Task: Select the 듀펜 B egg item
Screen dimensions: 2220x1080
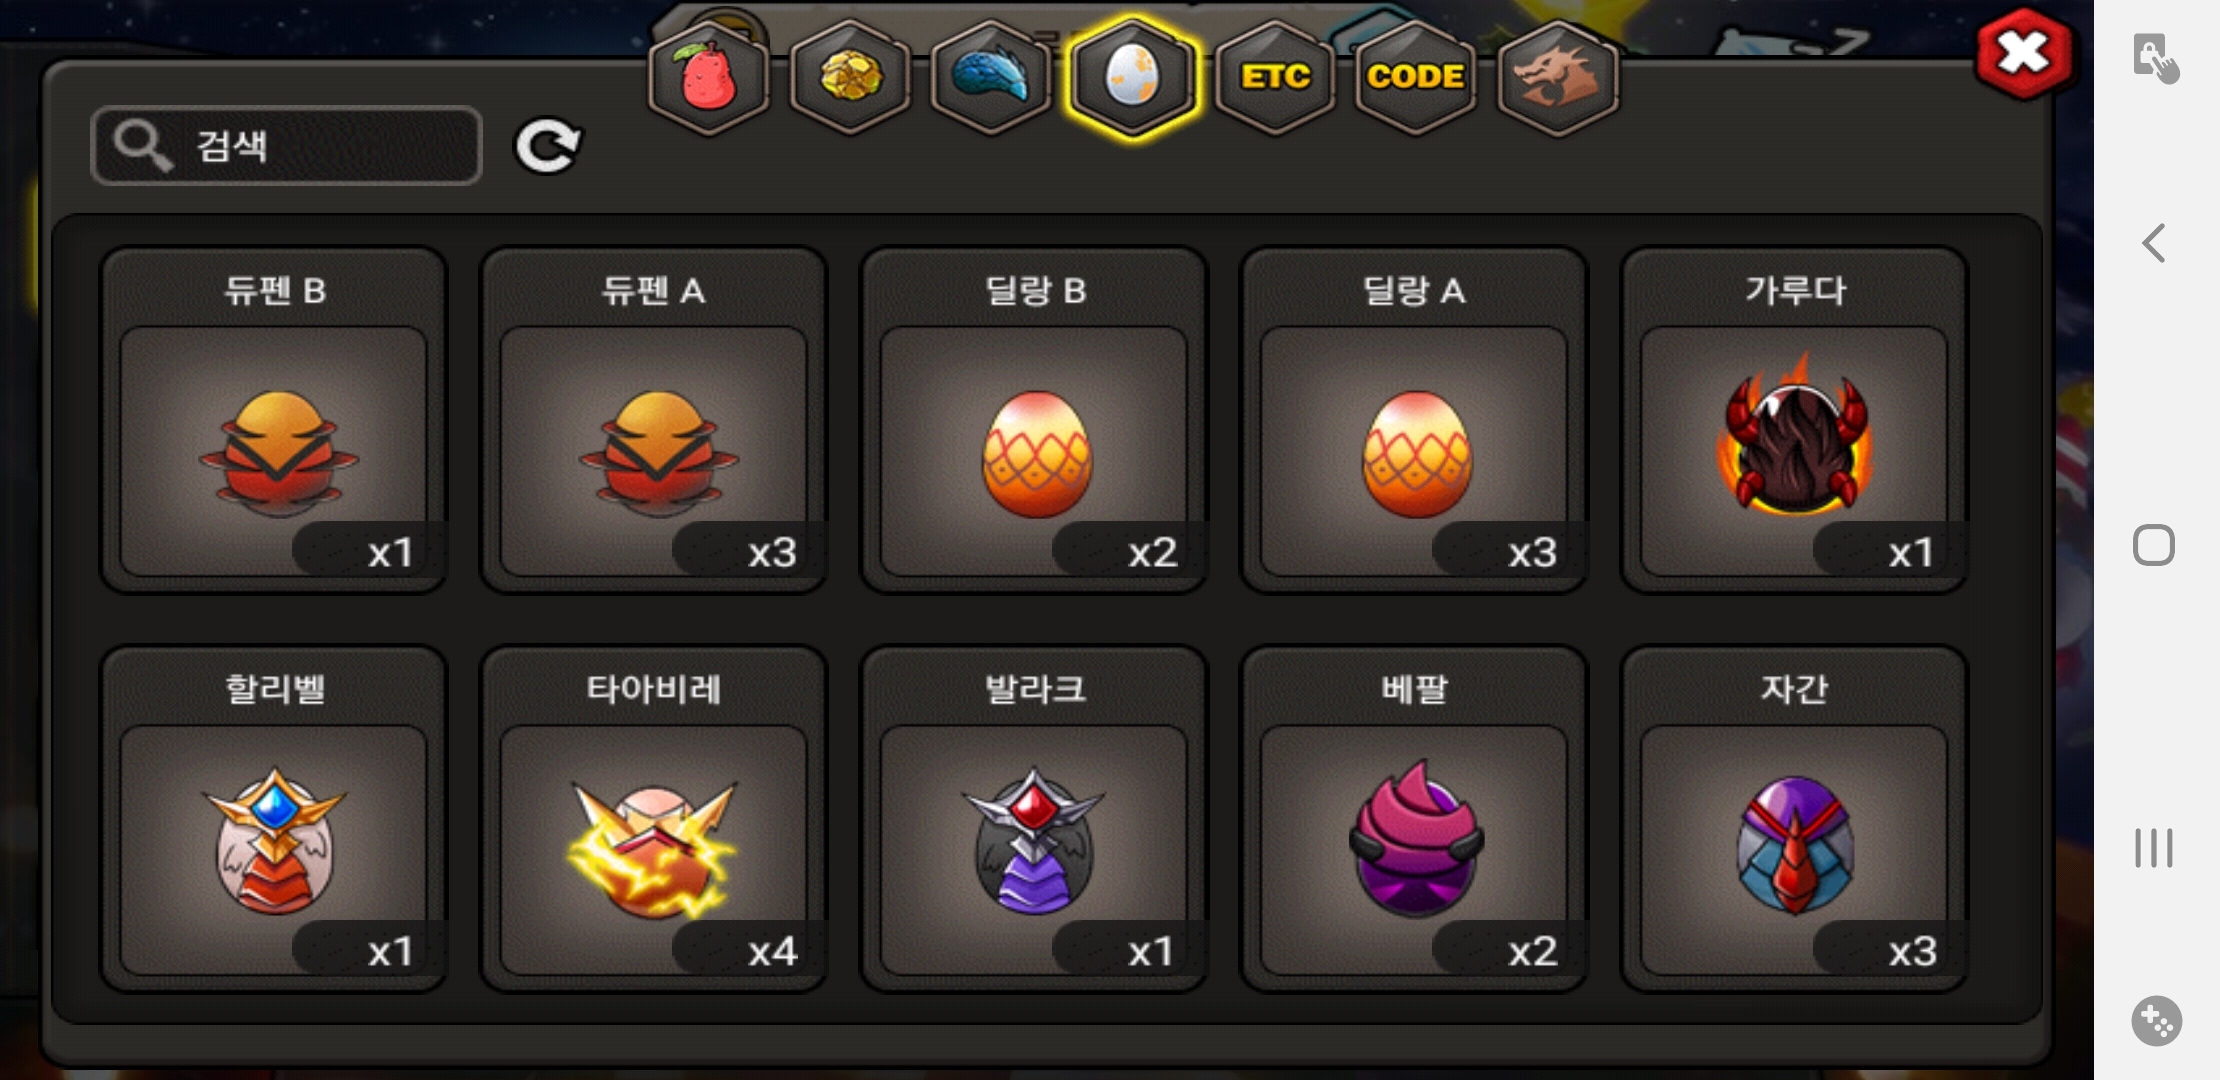Action: (x=274, y=420)
